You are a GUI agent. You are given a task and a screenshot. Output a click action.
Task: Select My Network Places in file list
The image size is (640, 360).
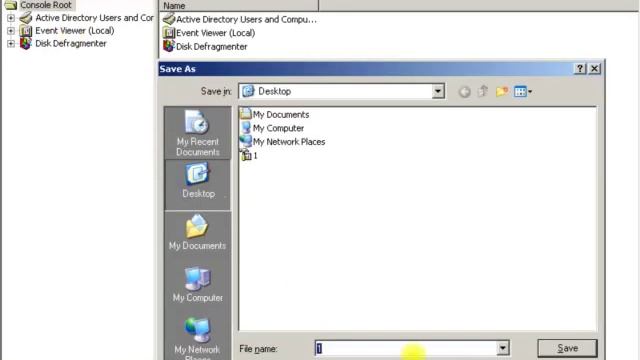pyautogui.click(x=283, y=142)
